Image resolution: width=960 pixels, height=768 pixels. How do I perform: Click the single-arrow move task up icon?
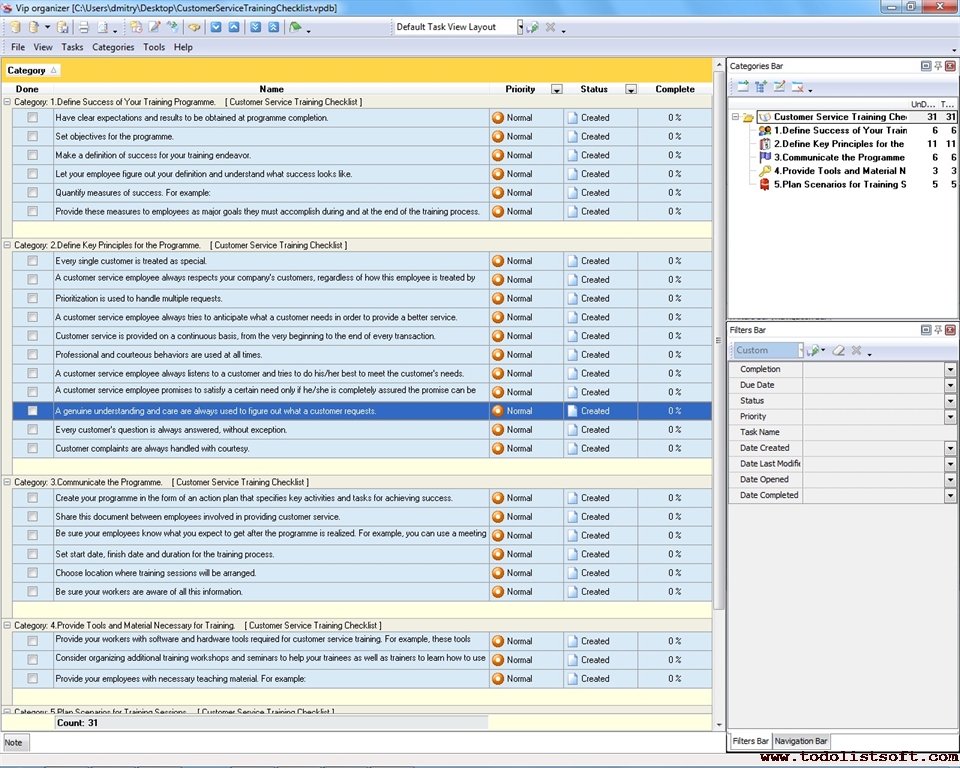pos(234,27)
